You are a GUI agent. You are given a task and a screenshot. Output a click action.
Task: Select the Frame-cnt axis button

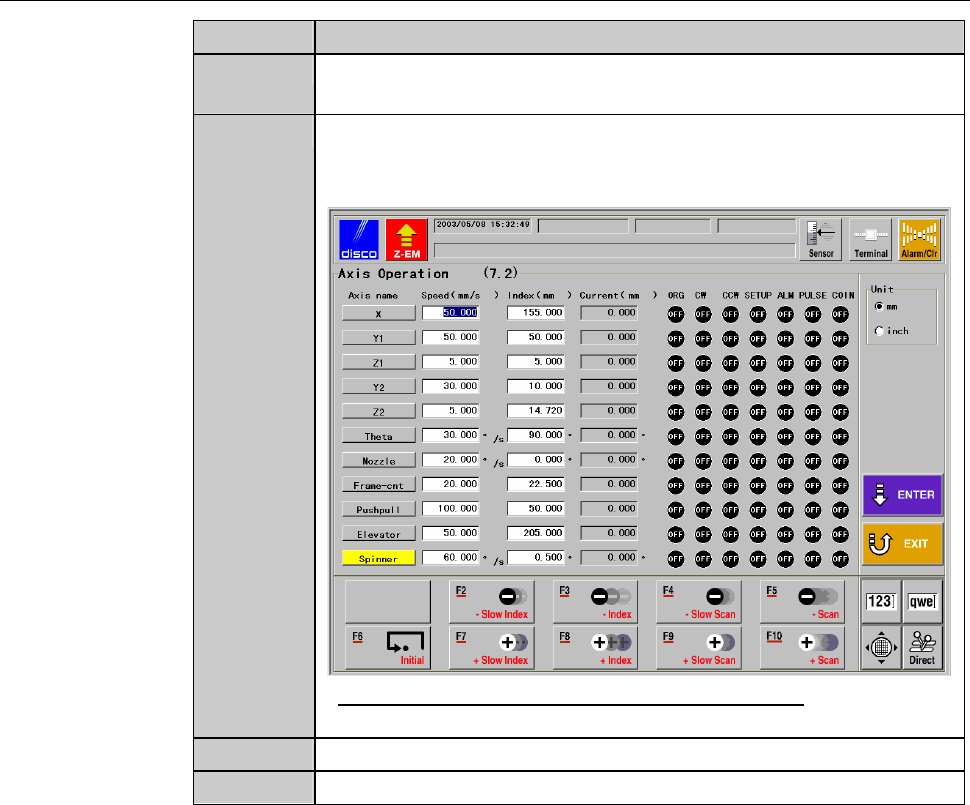(x=379, y=484)
